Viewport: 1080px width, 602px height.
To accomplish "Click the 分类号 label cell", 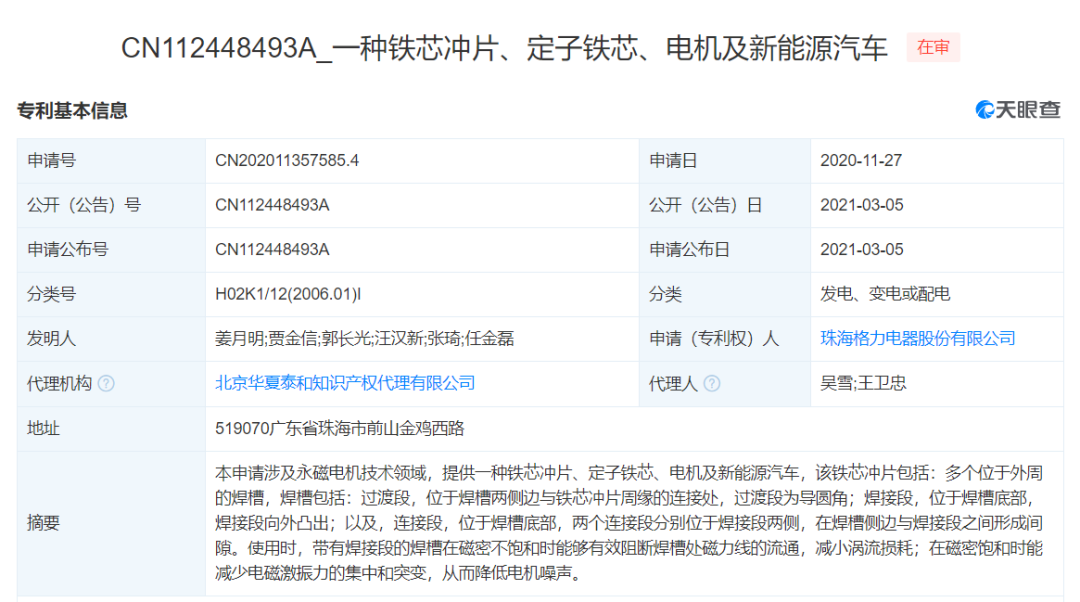I will pyautogui.click(x=112, y=294).
